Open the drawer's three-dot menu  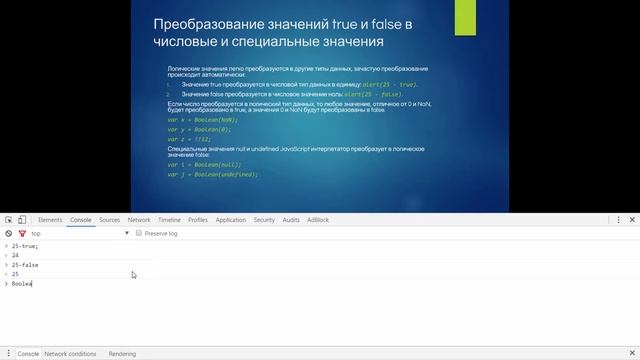[9, 353]
